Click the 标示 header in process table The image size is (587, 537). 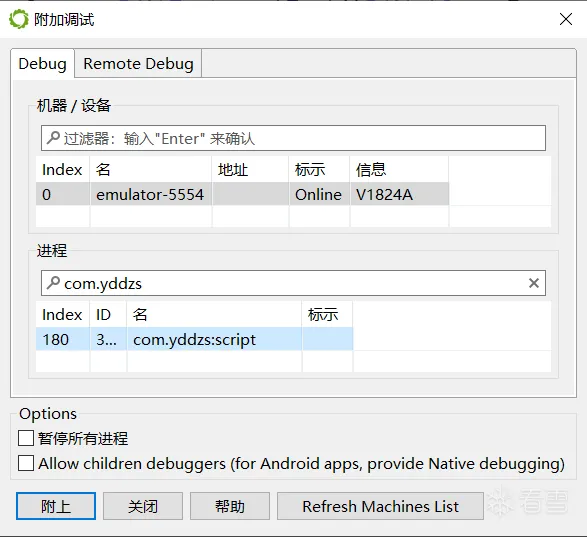(x=327, y=315)
